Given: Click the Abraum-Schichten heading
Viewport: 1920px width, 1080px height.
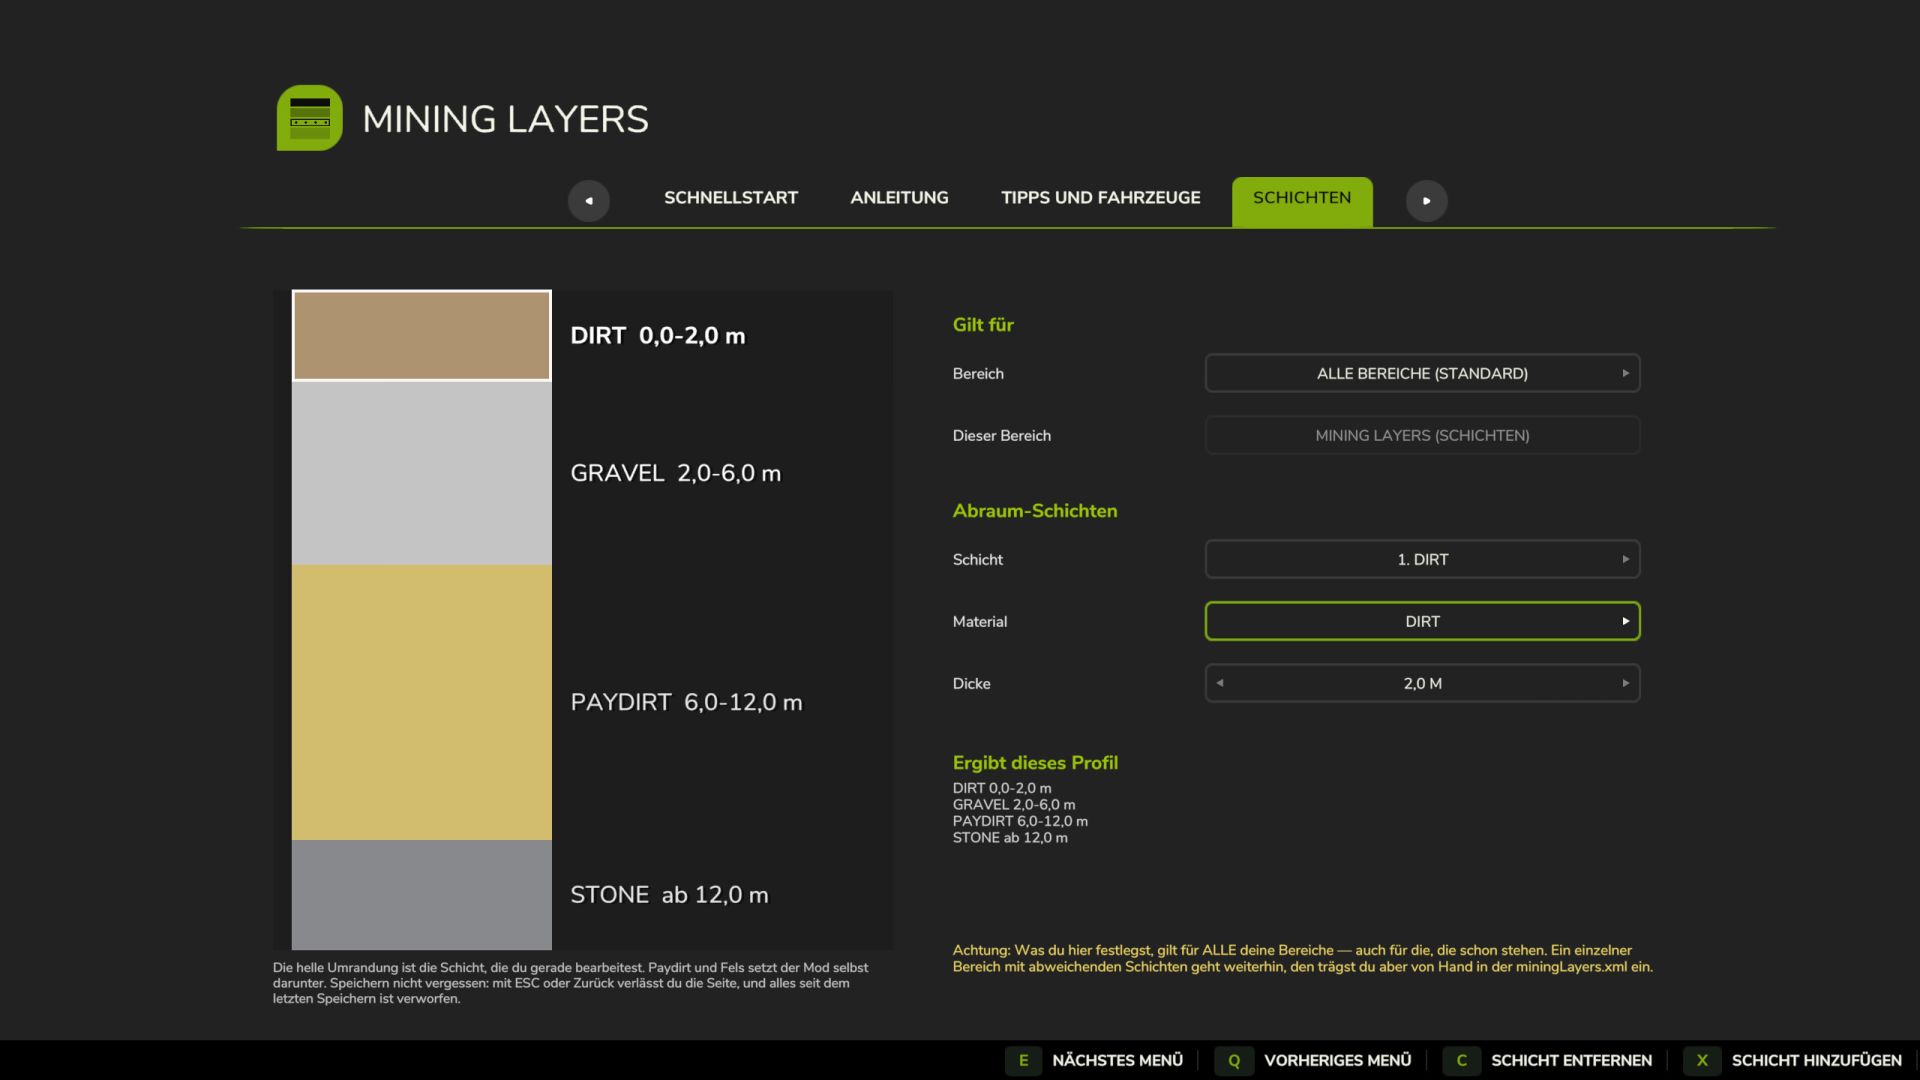Looking at the screenshot, I should 1035,511.
